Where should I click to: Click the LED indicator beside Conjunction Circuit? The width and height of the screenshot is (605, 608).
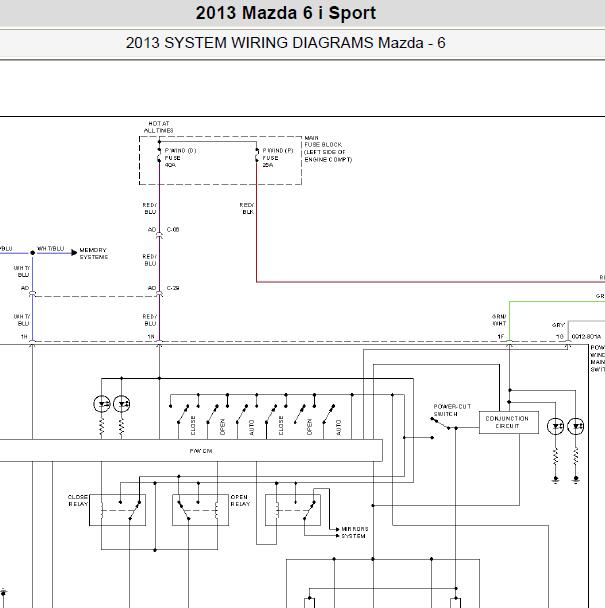(555, 427)
